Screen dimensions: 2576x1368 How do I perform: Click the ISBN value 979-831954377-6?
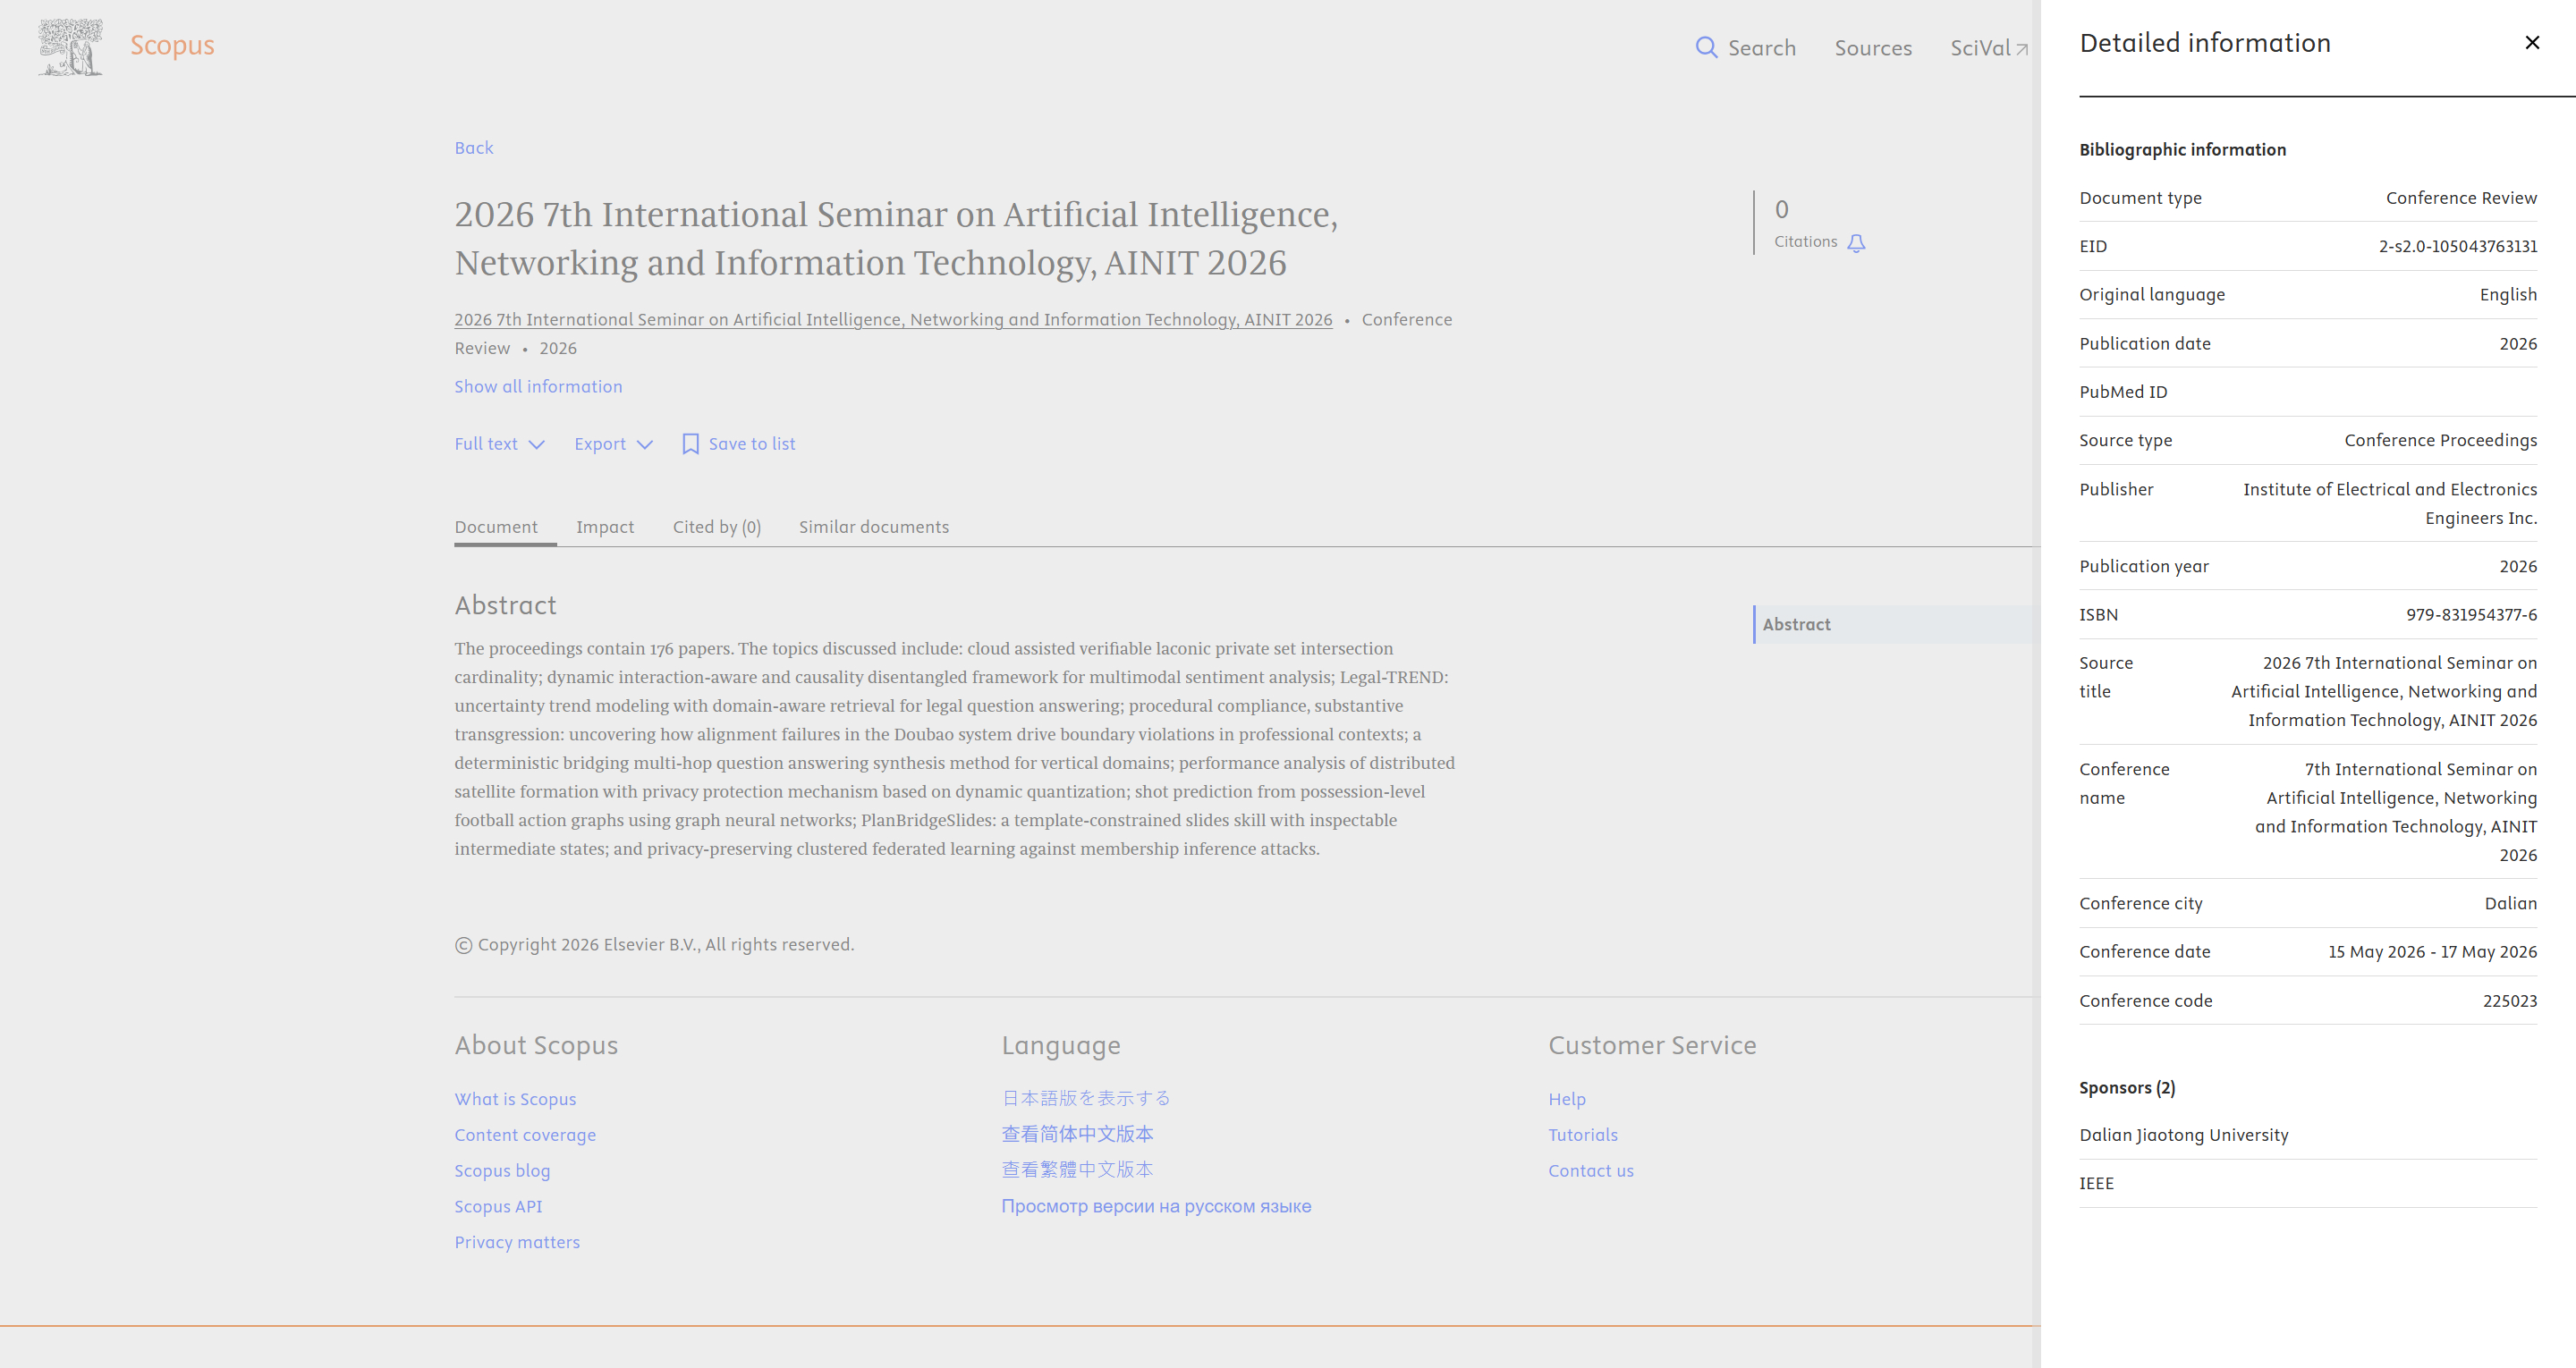tap(2471, 615)
